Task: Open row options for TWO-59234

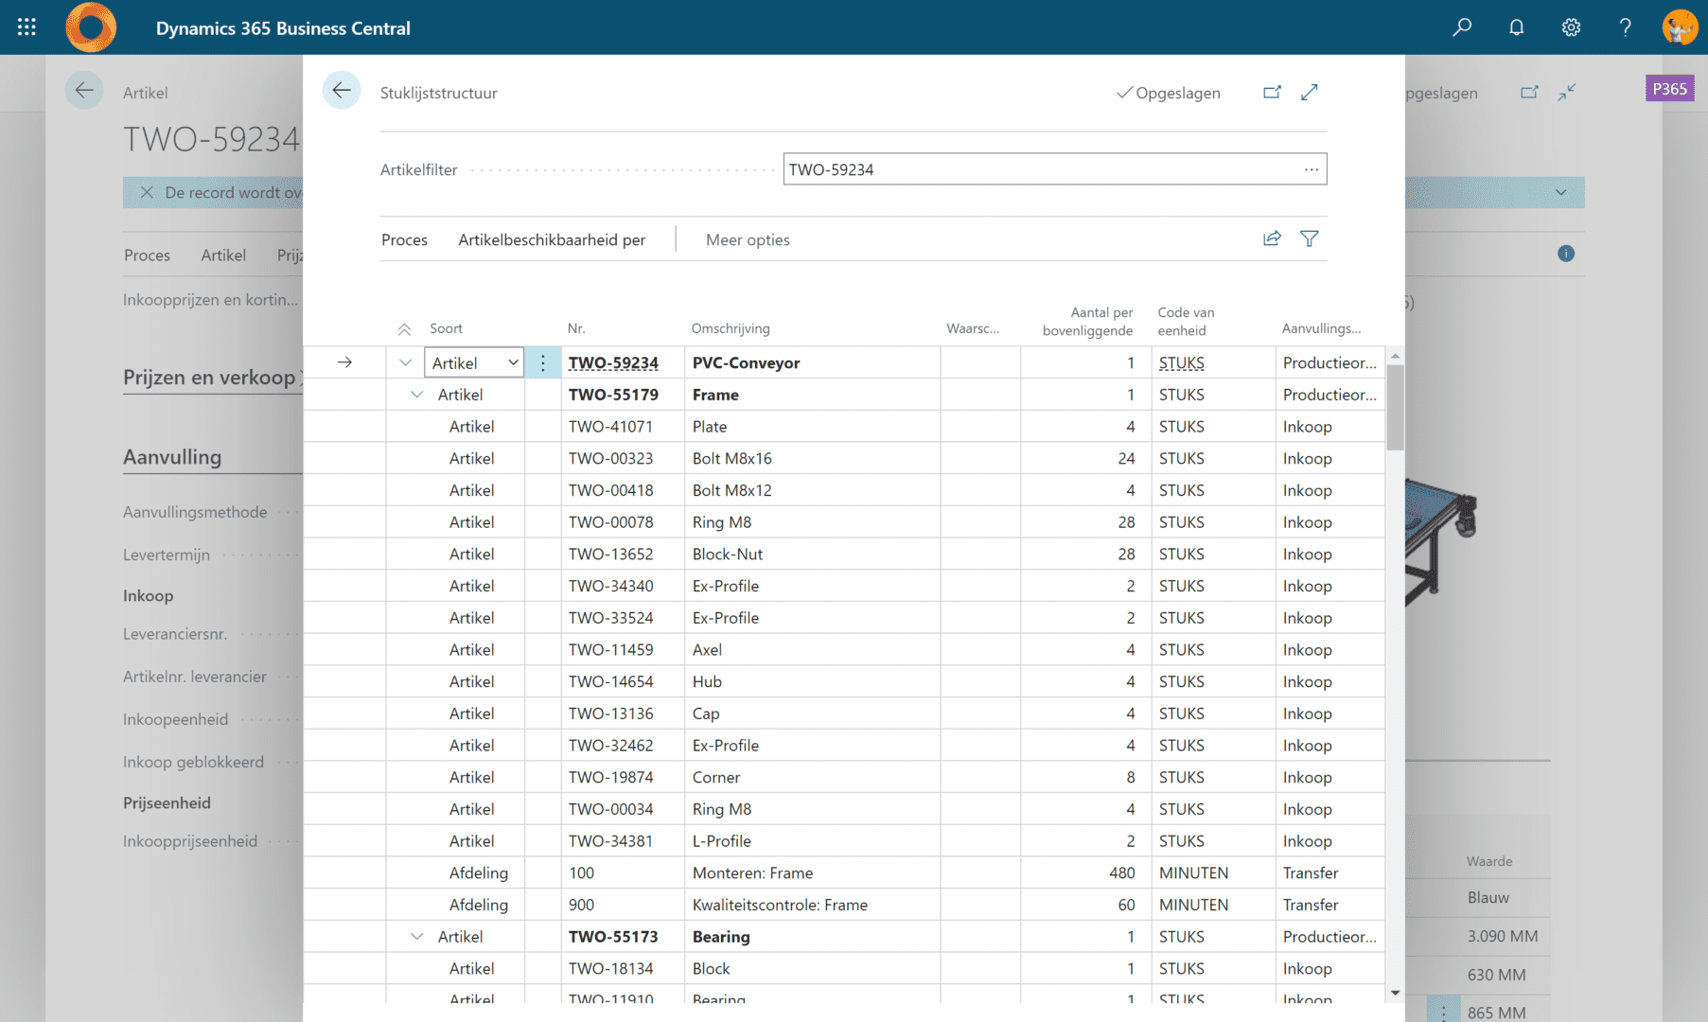Action: pos(543,363)
